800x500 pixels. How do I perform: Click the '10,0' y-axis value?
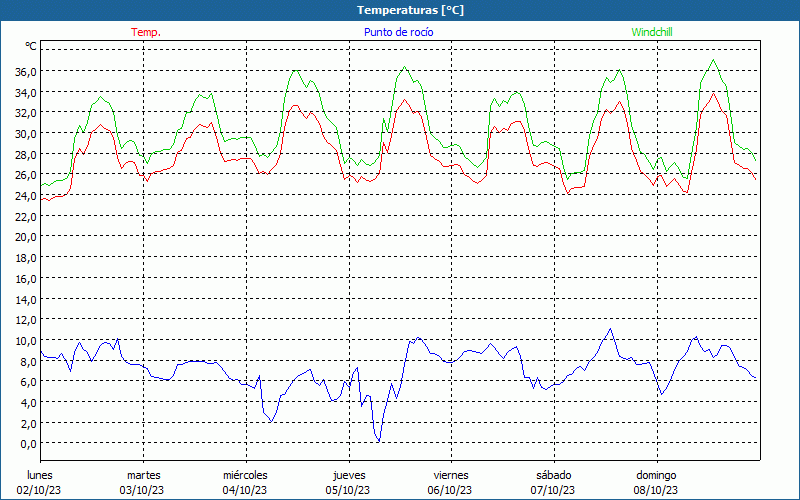click(x=26, y=340)
